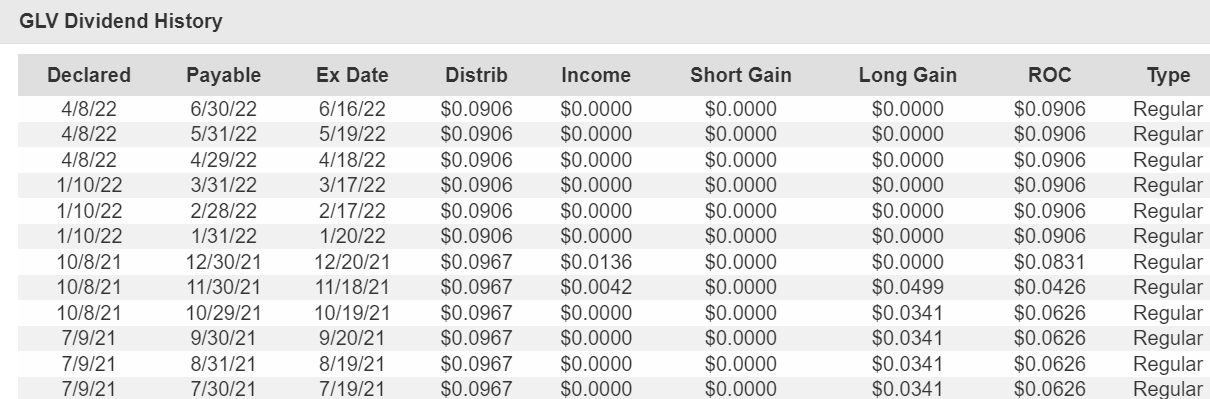Click the $0.0831 ROC value
Image resolution: width=1210 pixels, height=399 pixels.
1049,264
